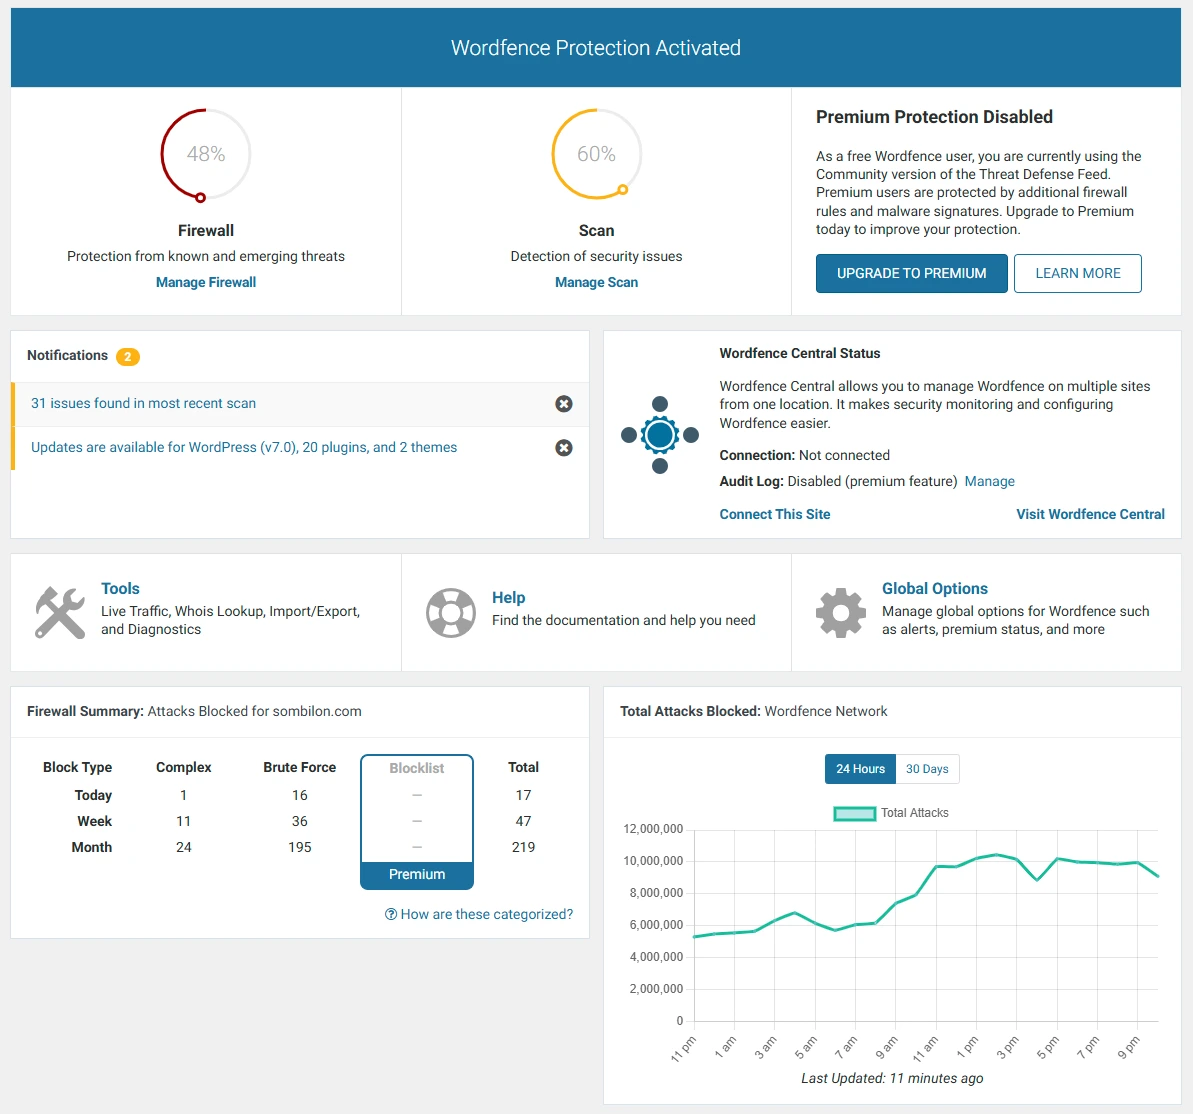Click the 12,000,000 axis label
This screenshot has width=1193, height=1114.
click(x=653, y=829)
